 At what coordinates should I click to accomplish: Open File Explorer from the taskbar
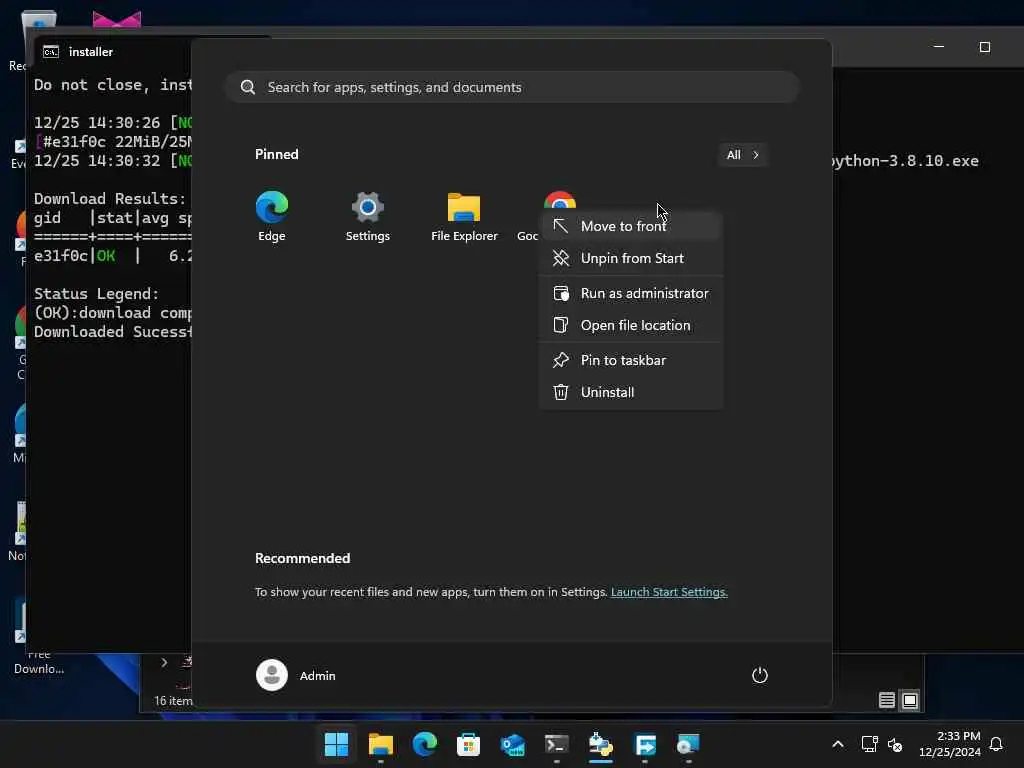click(x=381, y=744)
